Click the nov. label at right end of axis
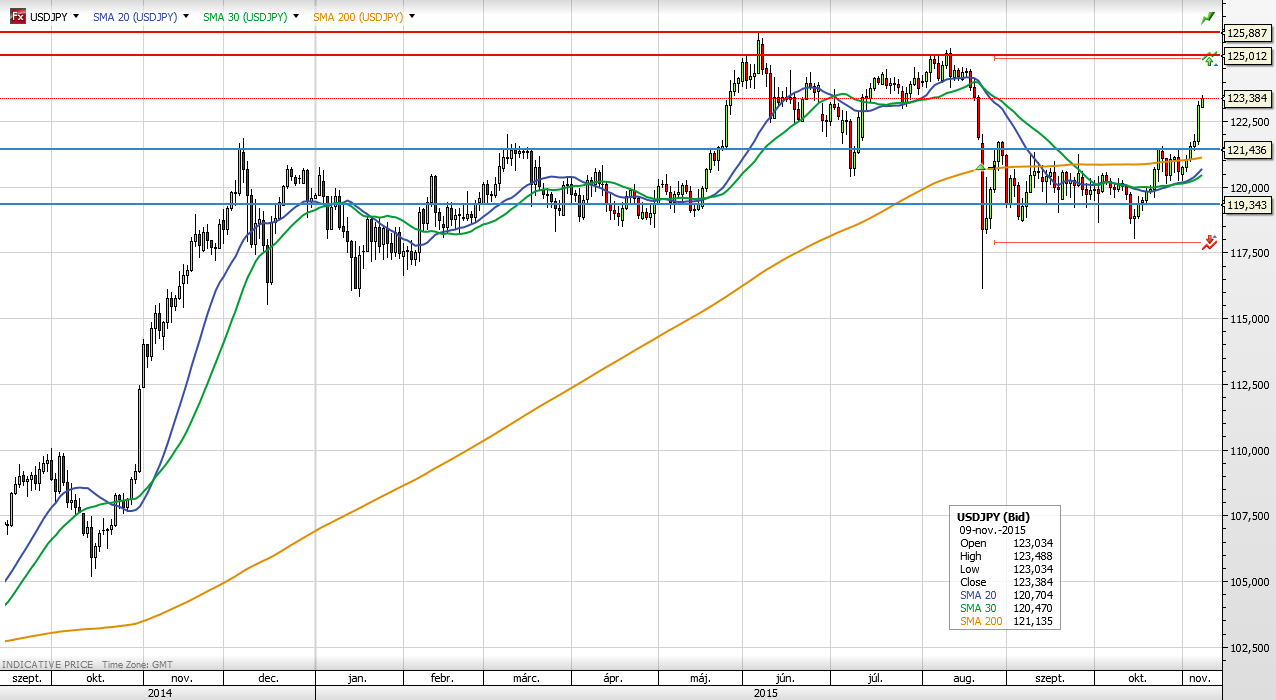 1198,678
